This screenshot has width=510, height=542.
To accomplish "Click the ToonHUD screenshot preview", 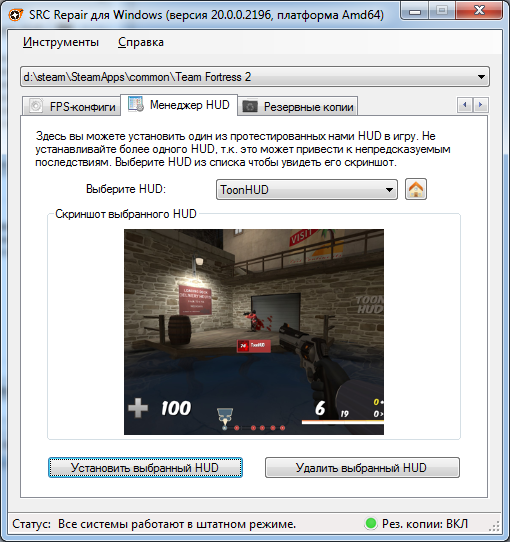I will pos(254,332).
